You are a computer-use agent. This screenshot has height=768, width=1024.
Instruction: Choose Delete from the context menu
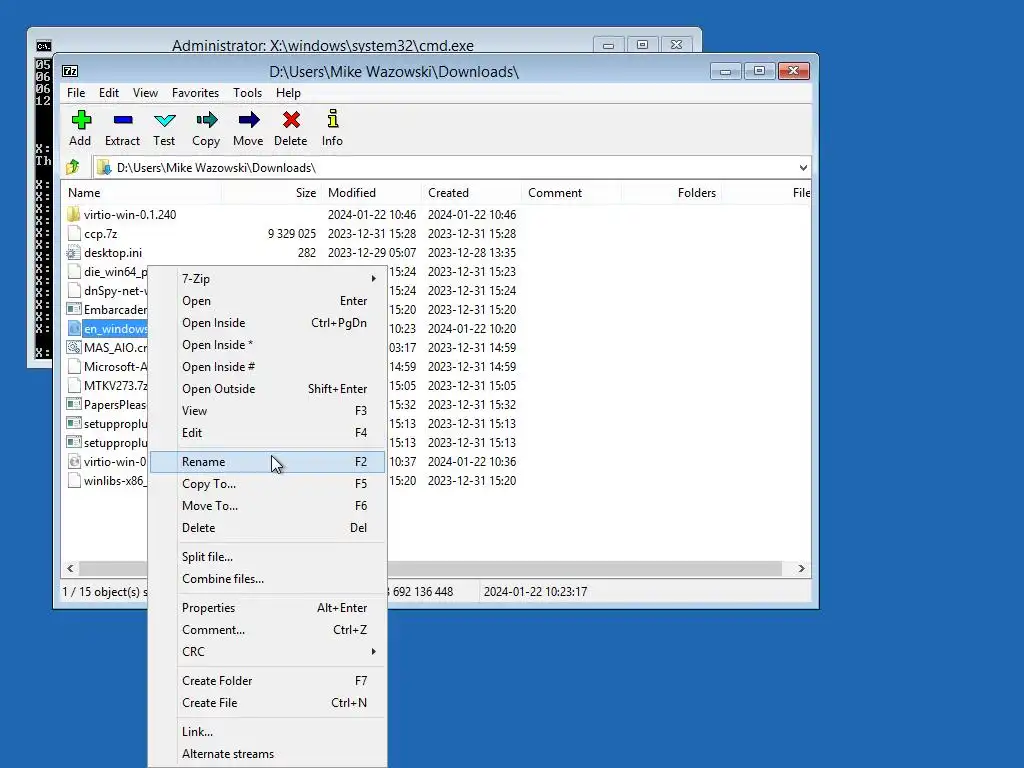coord(268,528)
